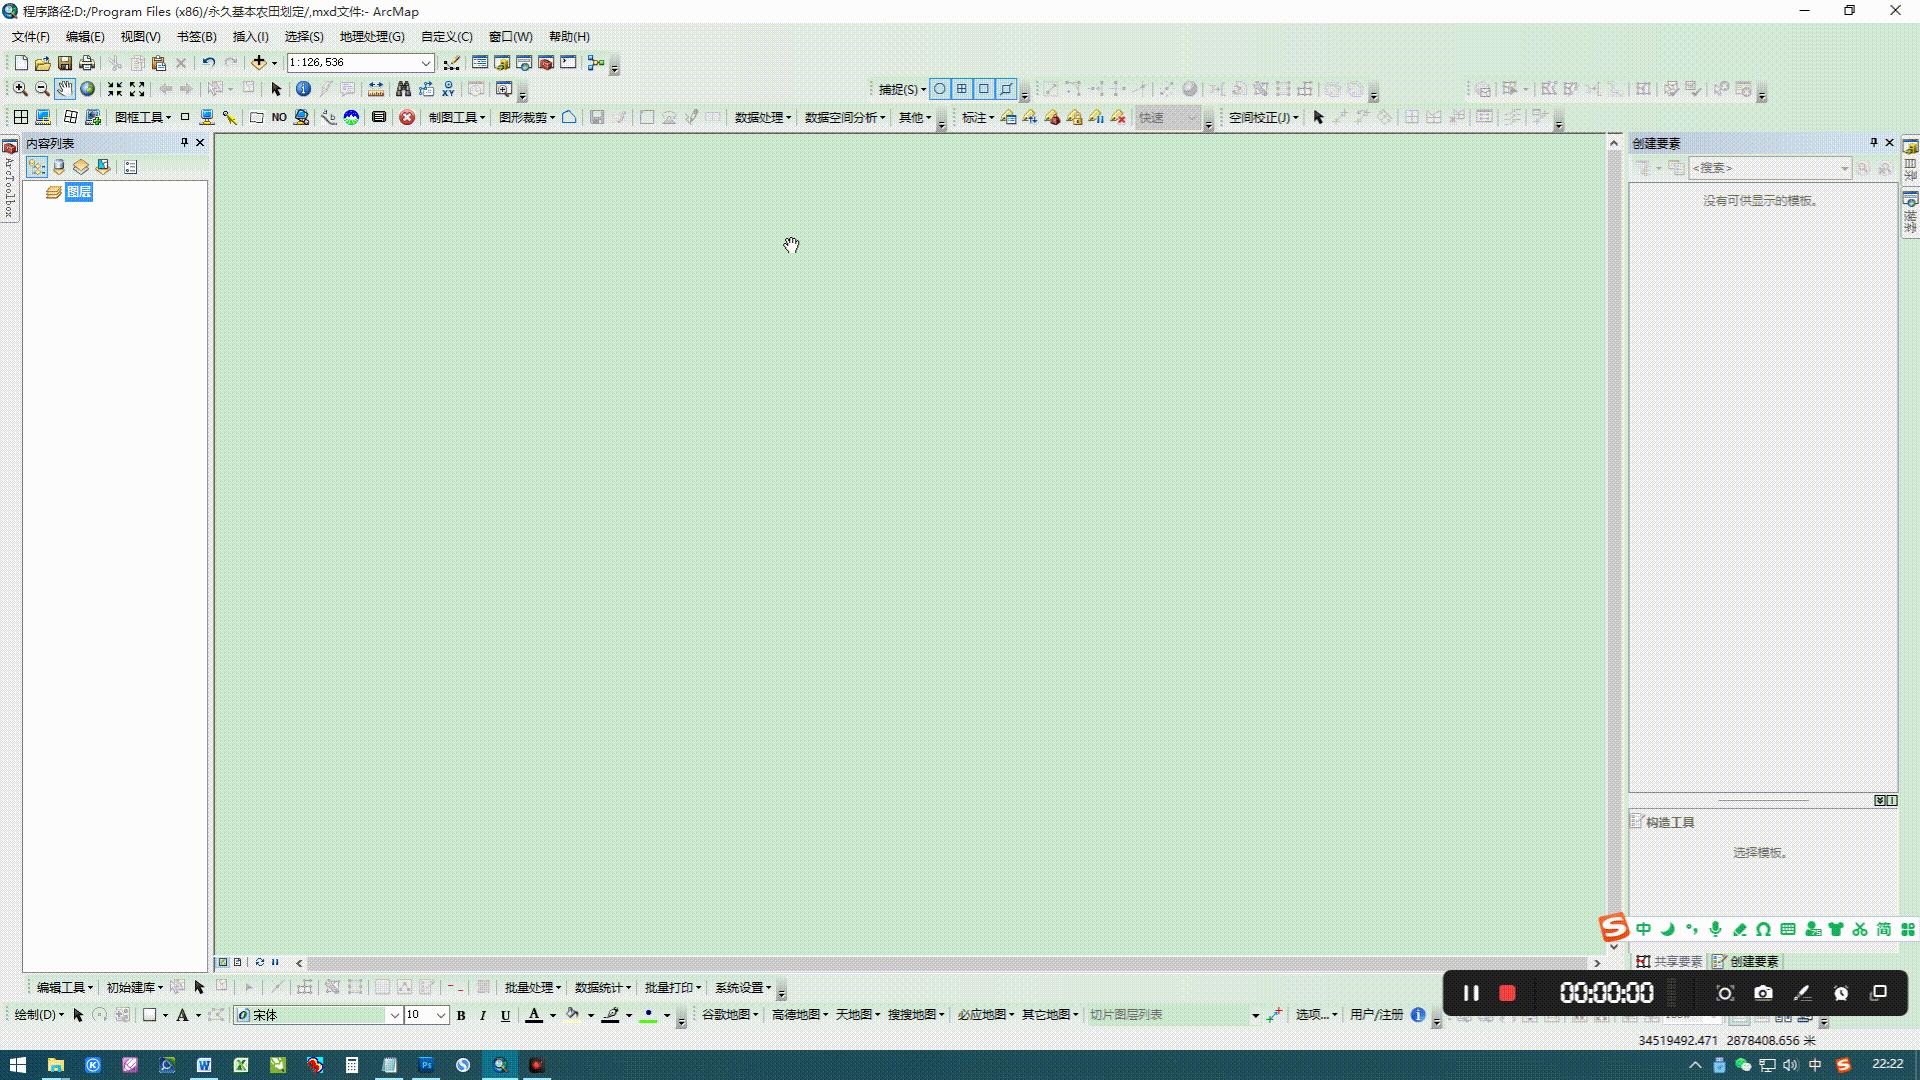Click the Full Extent globe icon
Screen dimensions: 1920x1080
pyautogui.click(x=87, y=89)
